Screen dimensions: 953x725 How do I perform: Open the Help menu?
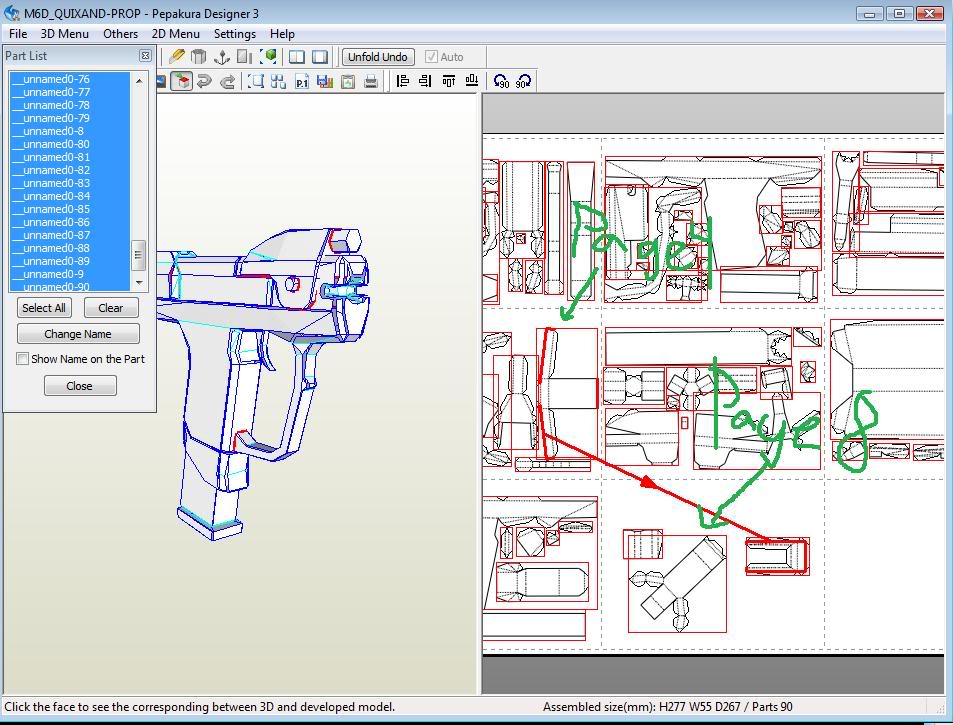point(282,34)
